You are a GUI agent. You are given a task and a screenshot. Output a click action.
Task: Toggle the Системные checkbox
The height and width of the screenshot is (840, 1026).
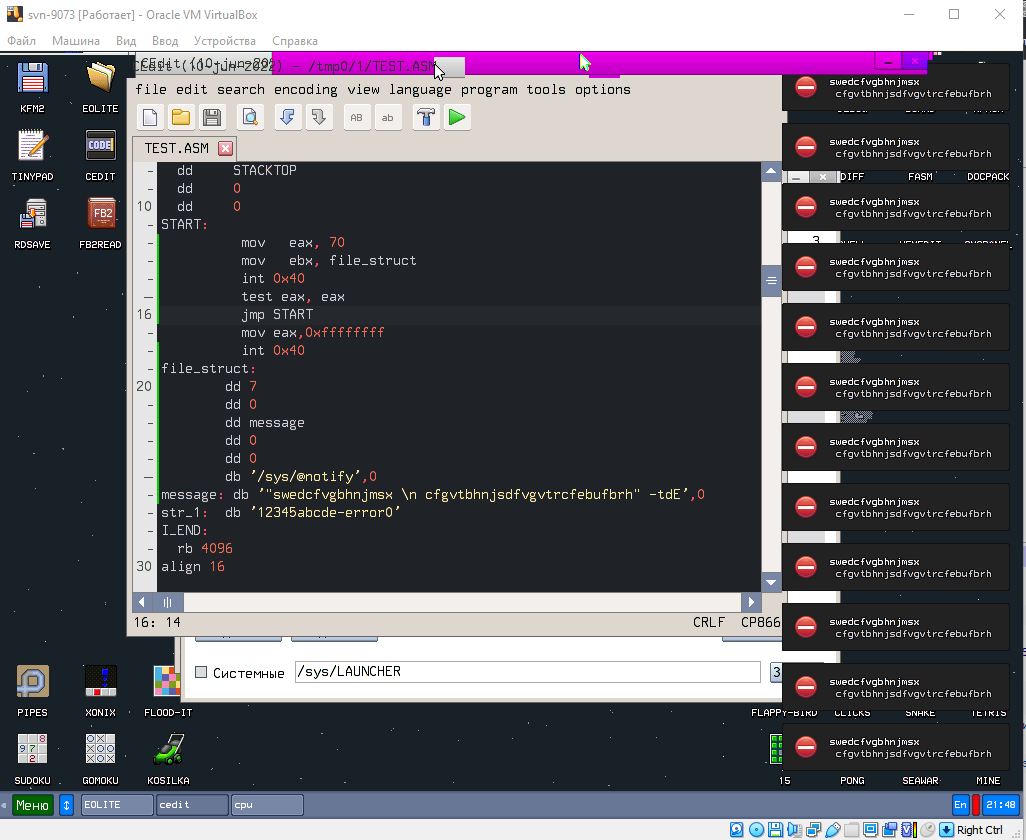click(x=201, y=672)
